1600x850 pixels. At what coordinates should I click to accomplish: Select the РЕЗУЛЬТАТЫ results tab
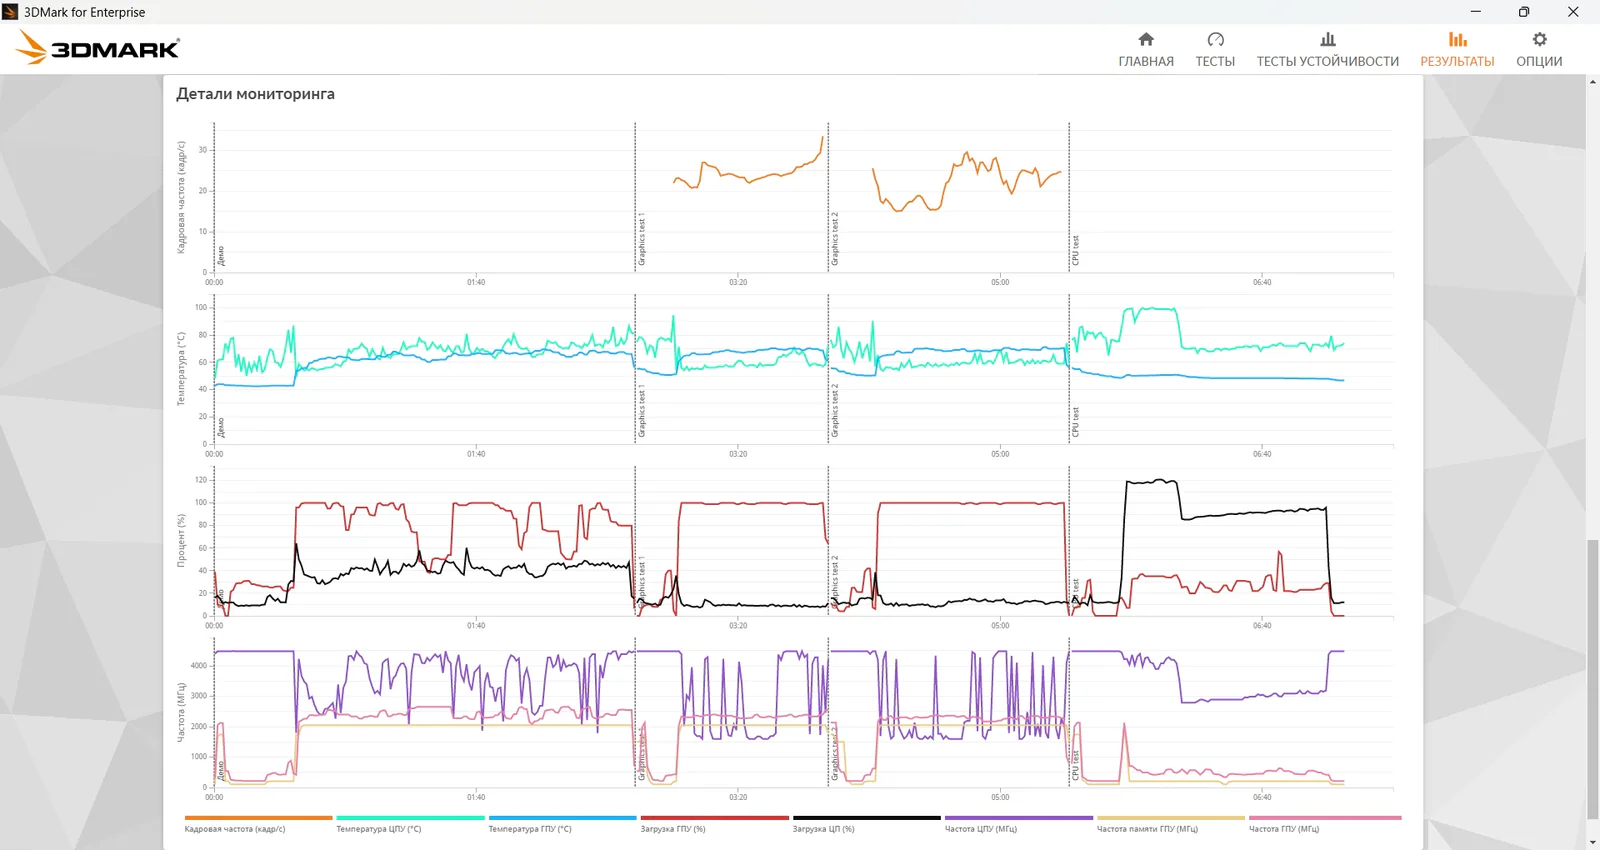click(x=1457, y=50)
